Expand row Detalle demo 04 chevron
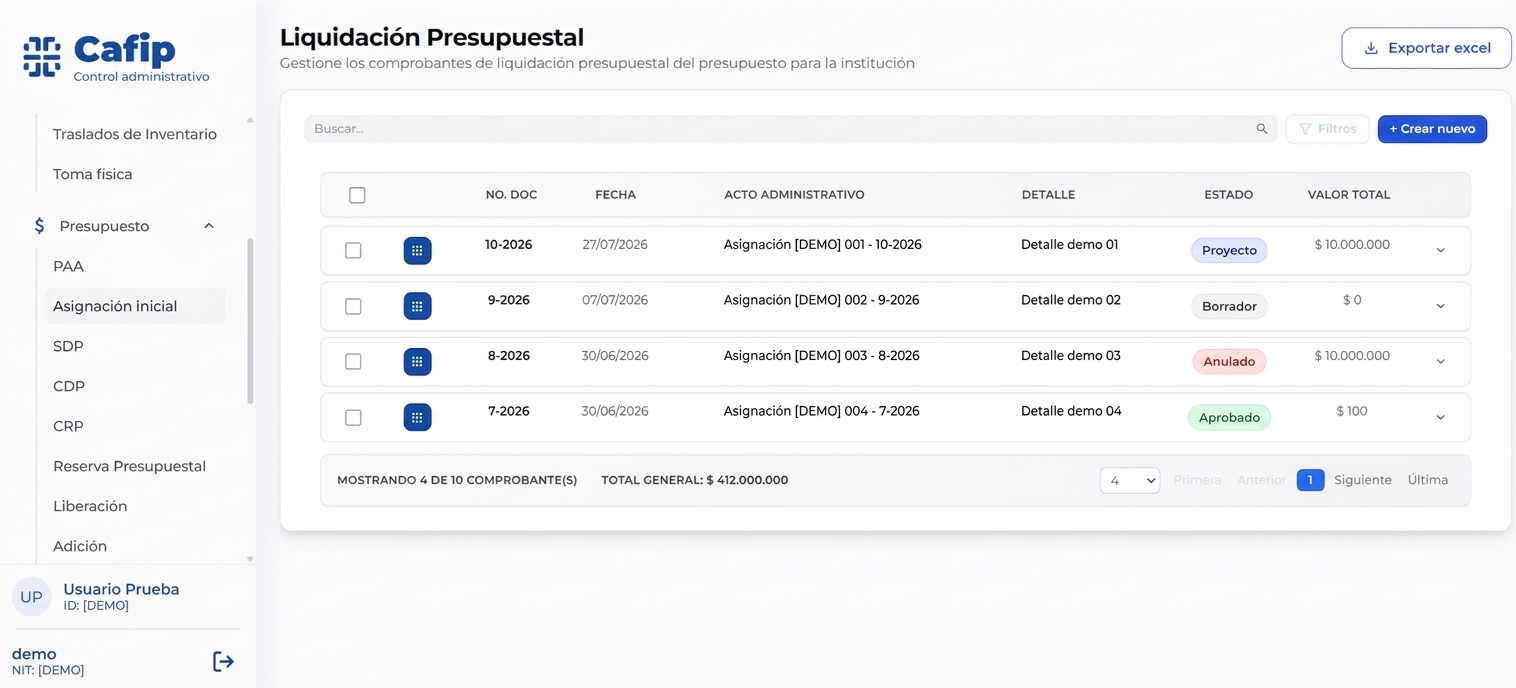The width and height of the screenshot is (1516, 688). pos(1440,417)
